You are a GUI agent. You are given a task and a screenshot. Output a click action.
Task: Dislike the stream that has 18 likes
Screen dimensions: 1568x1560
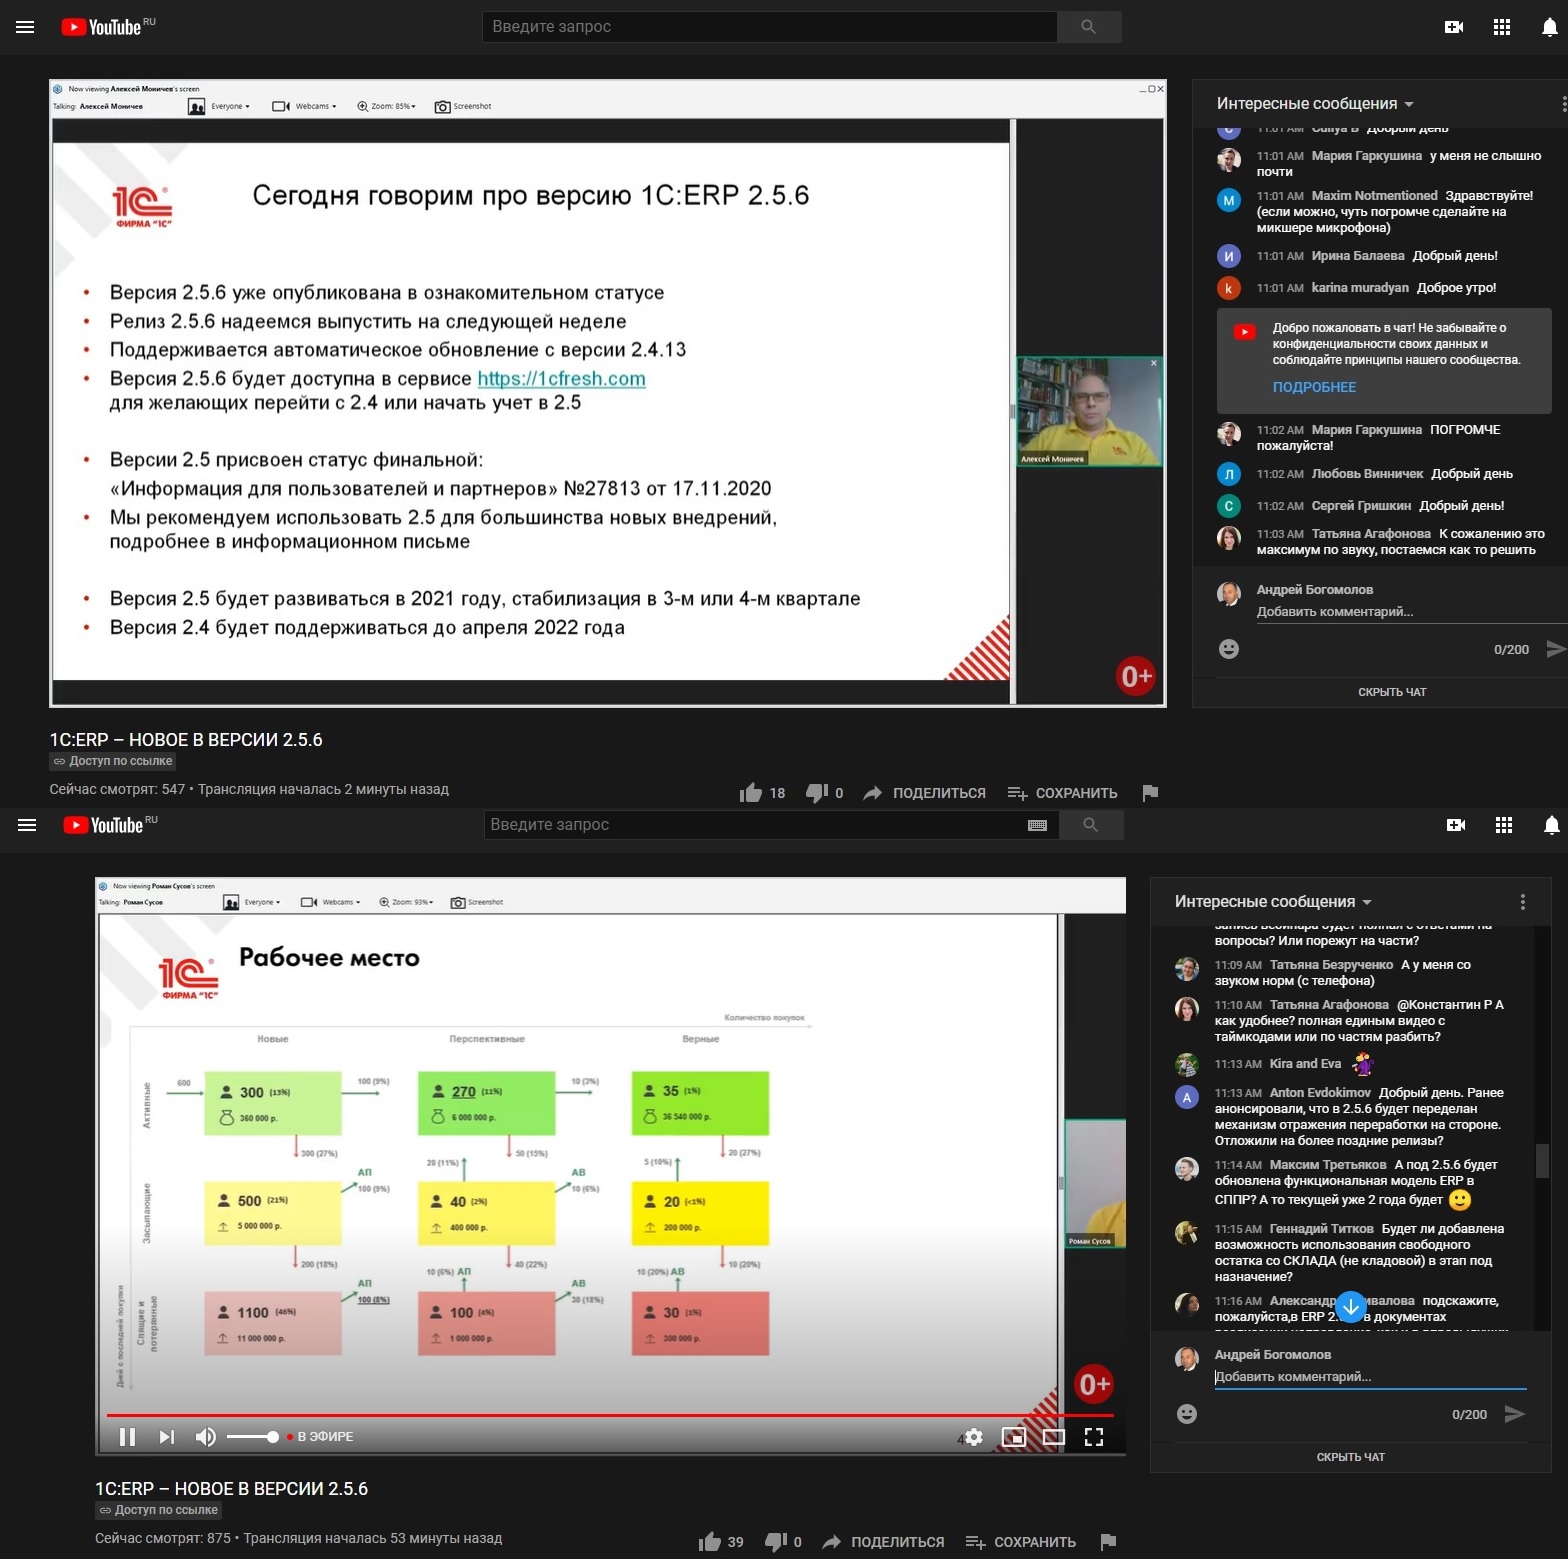[x=816, y=792]
